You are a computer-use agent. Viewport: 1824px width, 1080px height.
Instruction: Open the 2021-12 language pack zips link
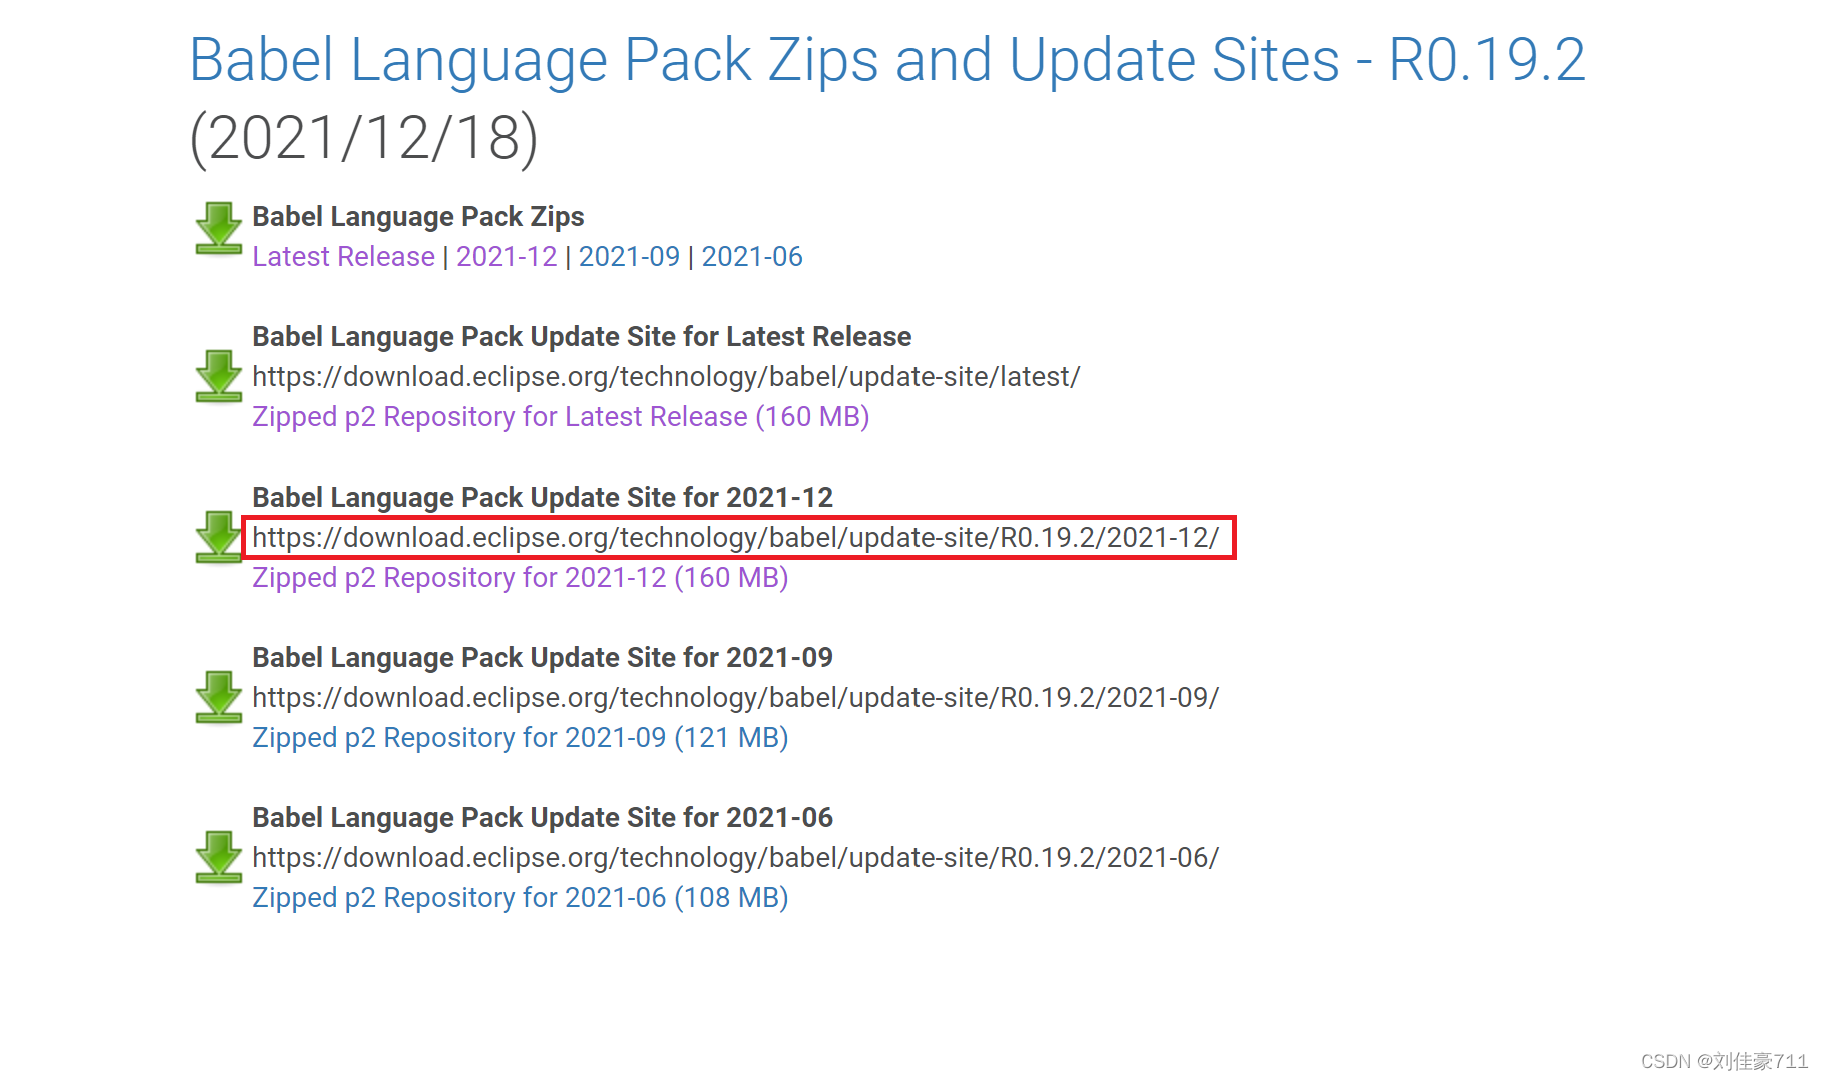[506, 257]
